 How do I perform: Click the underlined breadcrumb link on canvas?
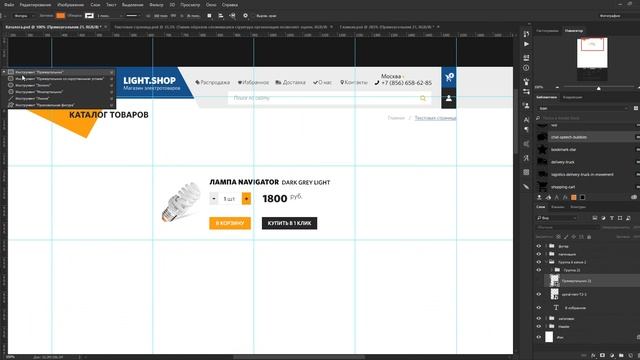(435, 118)
